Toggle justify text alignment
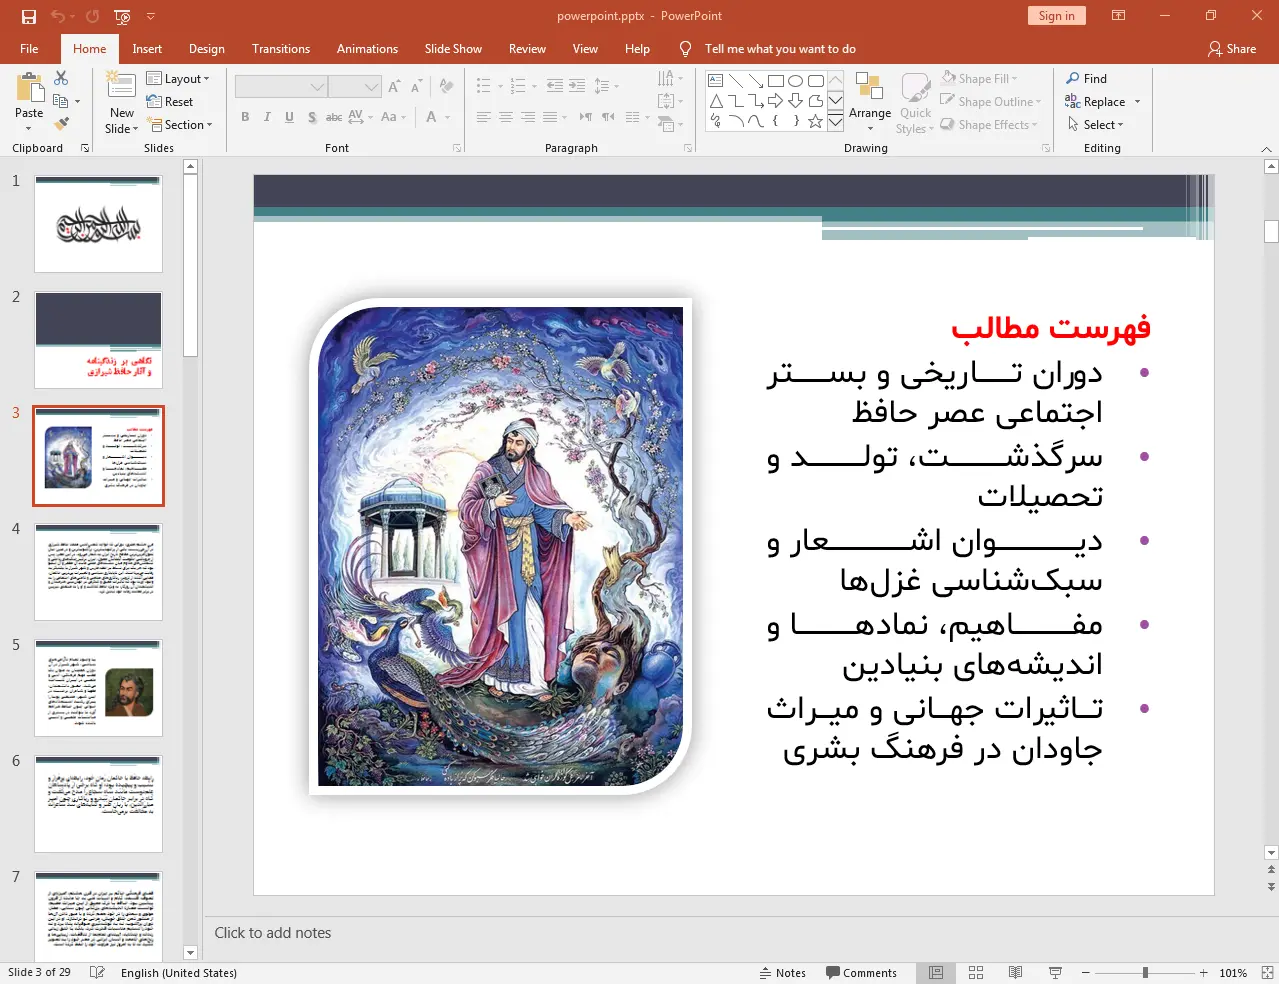This screenshot has width=1279, height=984. click(x=549, y=117)
